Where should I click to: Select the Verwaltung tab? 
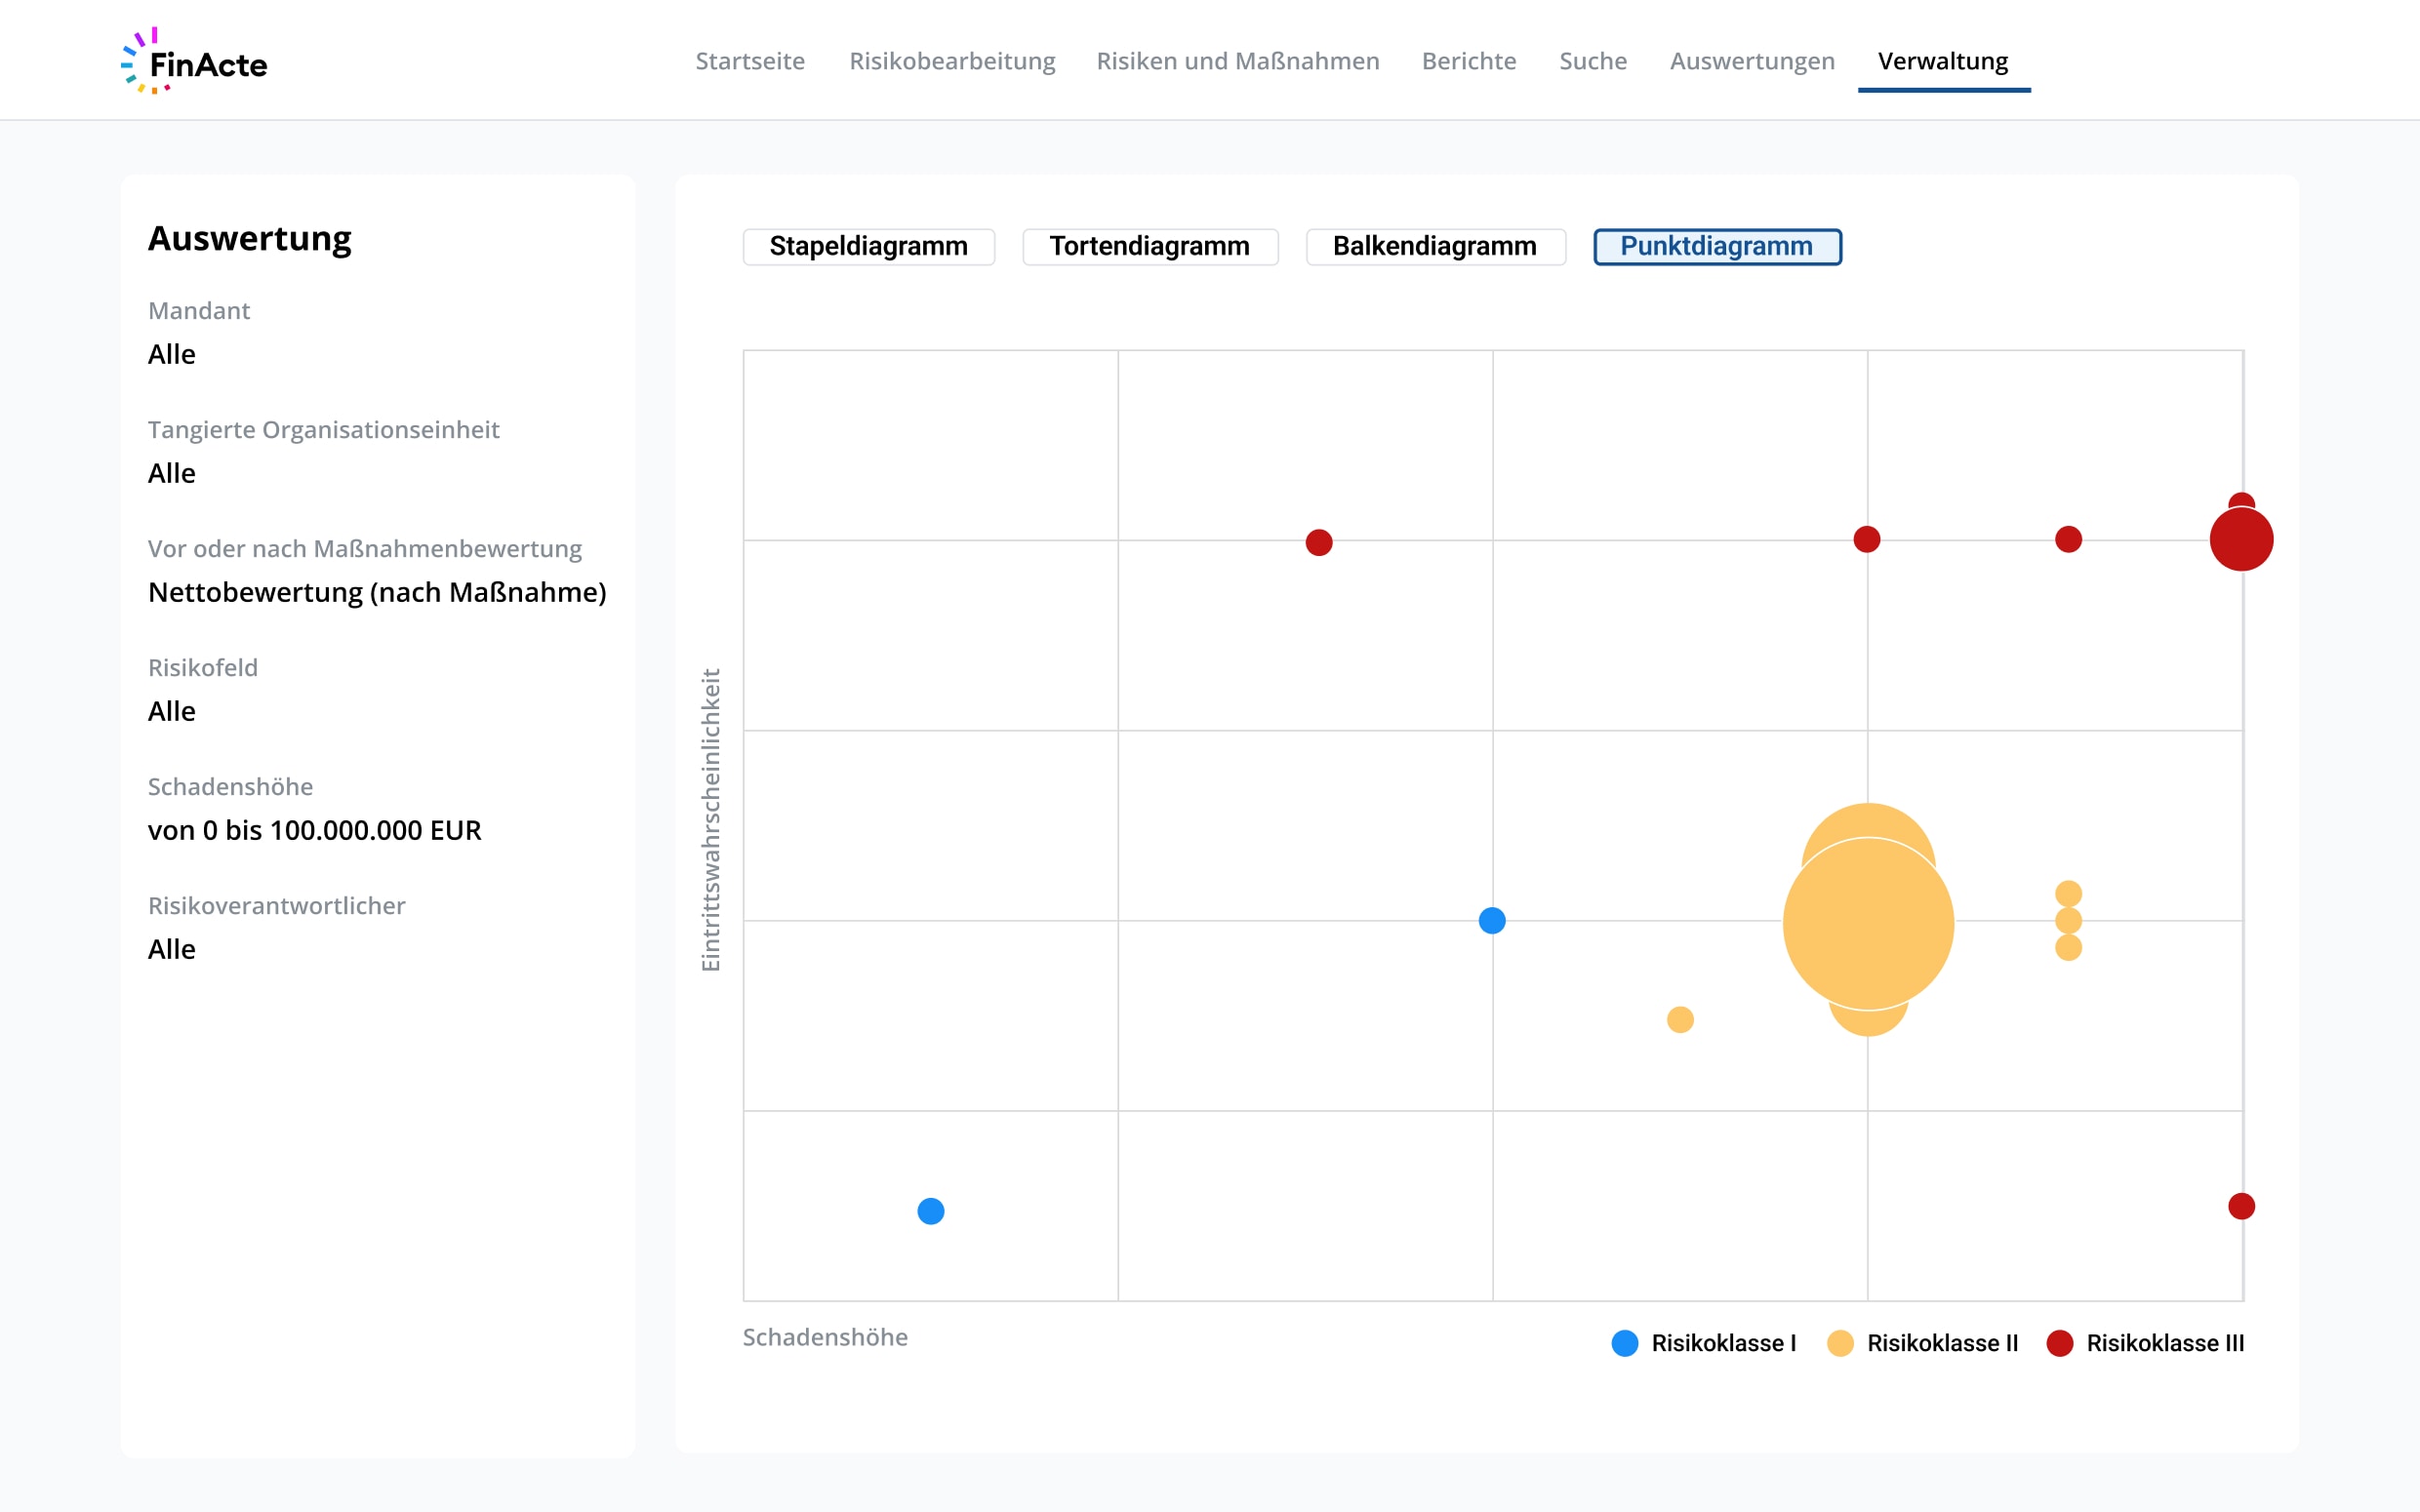[1942, 61]
